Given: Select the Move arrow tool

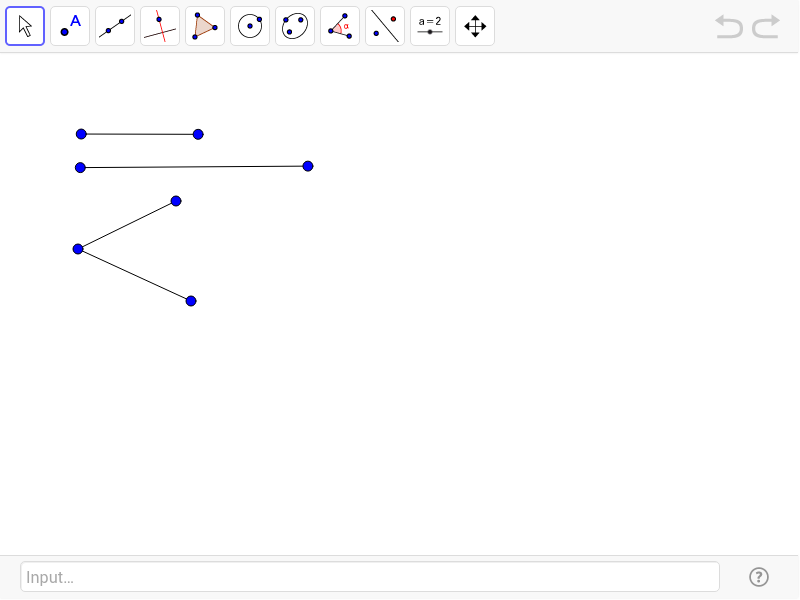Looking at the screenshot, I should click(25, 26).
